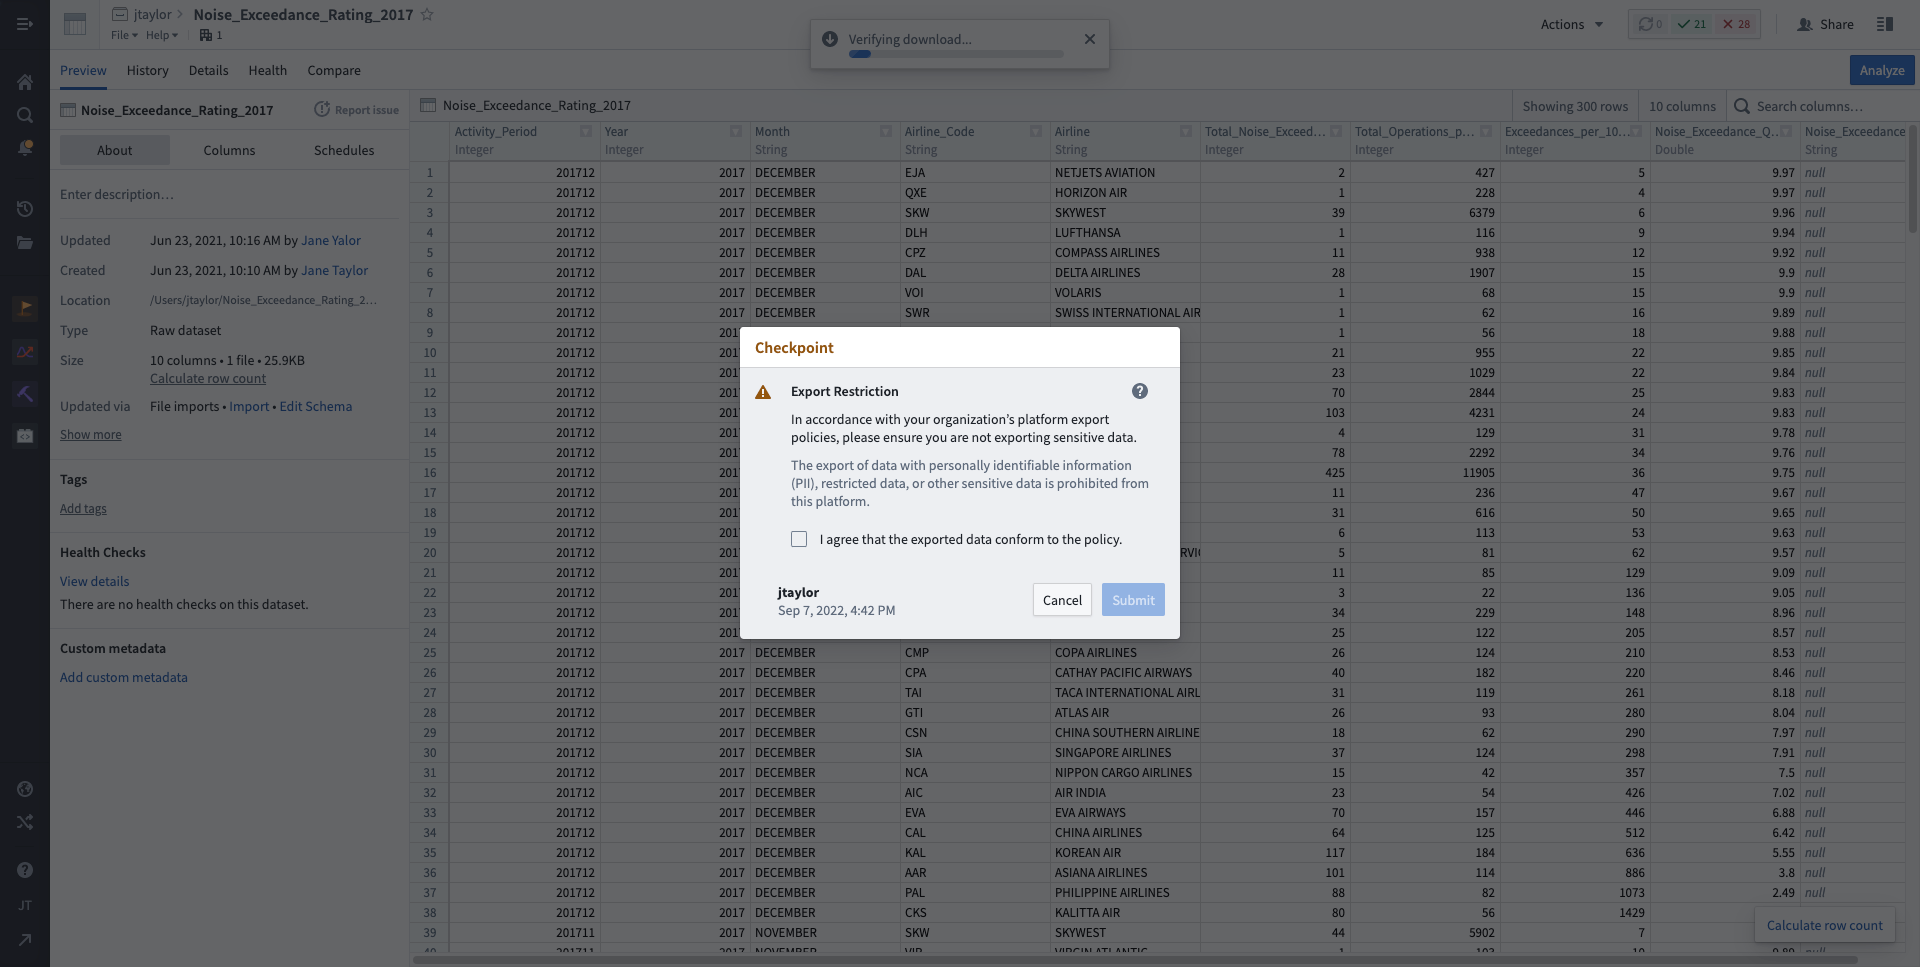Click the dataset table icon in header
This screenshot has width=1920, height=967.
(x=75, y=24)
